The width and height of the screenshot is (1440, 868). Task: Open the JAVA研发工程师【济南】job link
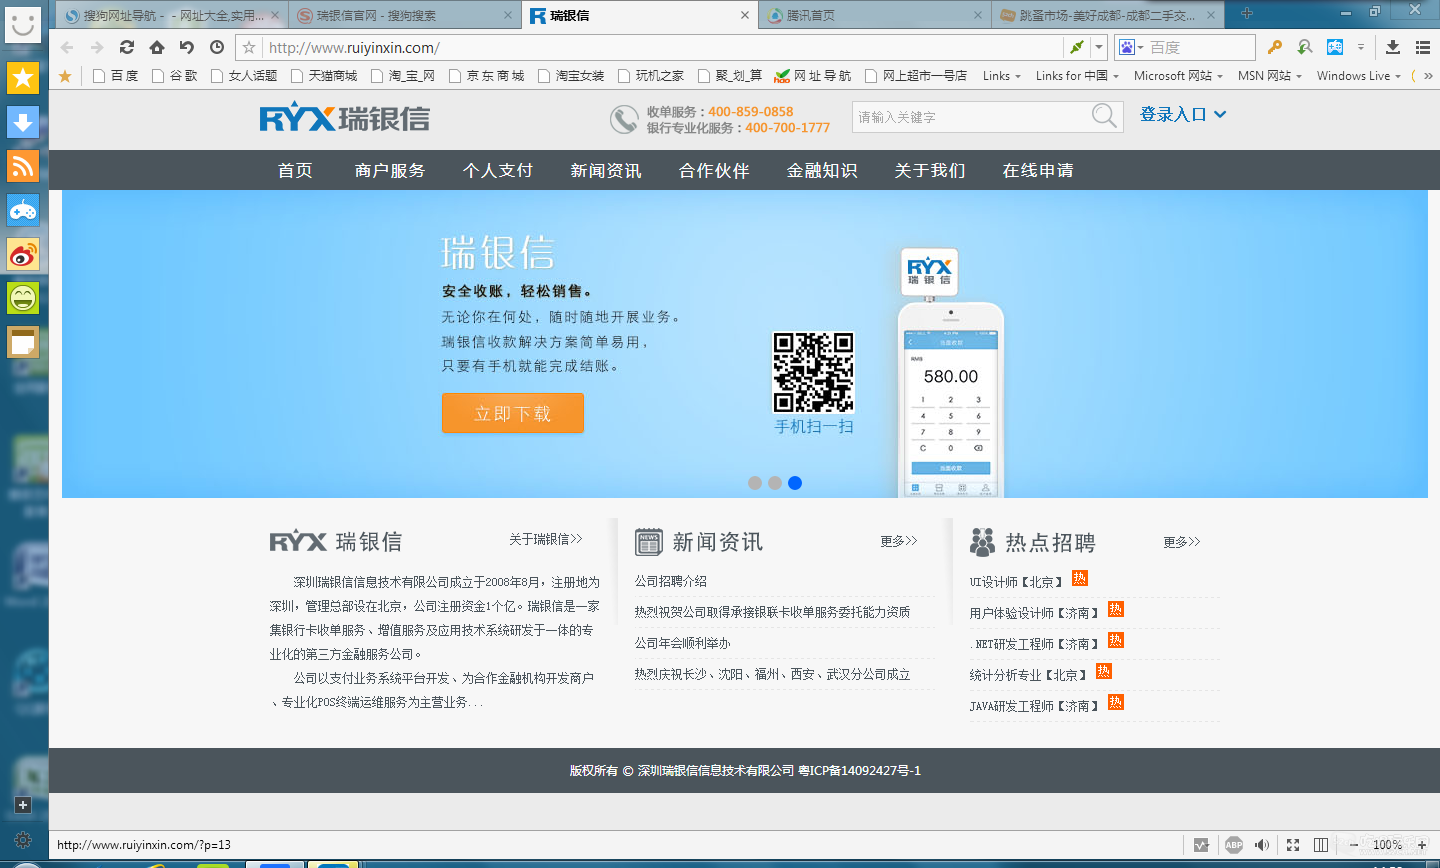(1034, 705)
